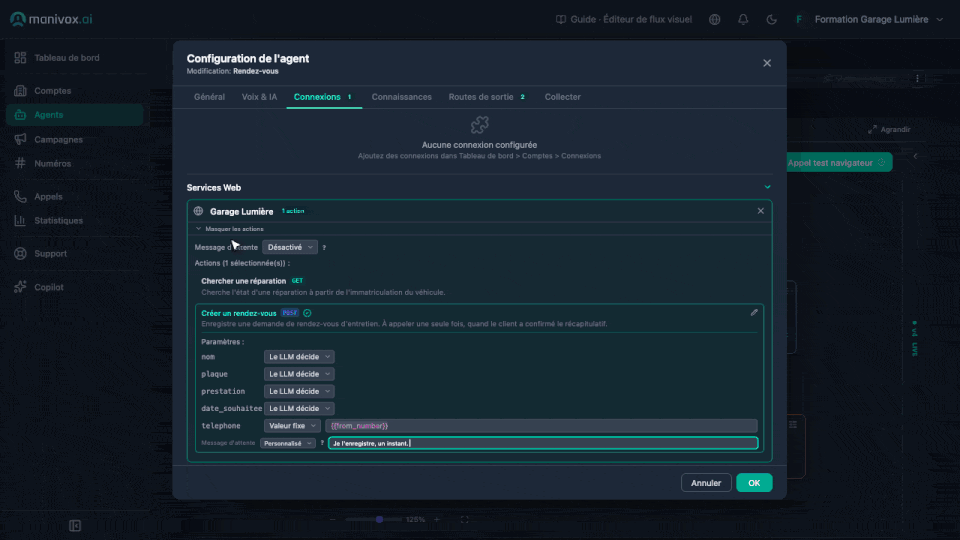960x540 pixels.
Task: Switch to the Général tab
Action: [x=209, y=97]
